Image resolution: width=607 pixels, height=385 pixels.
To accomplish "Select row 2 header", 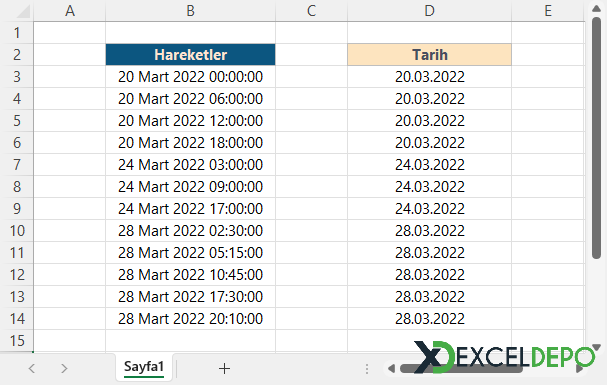I will tap(17, 55).
